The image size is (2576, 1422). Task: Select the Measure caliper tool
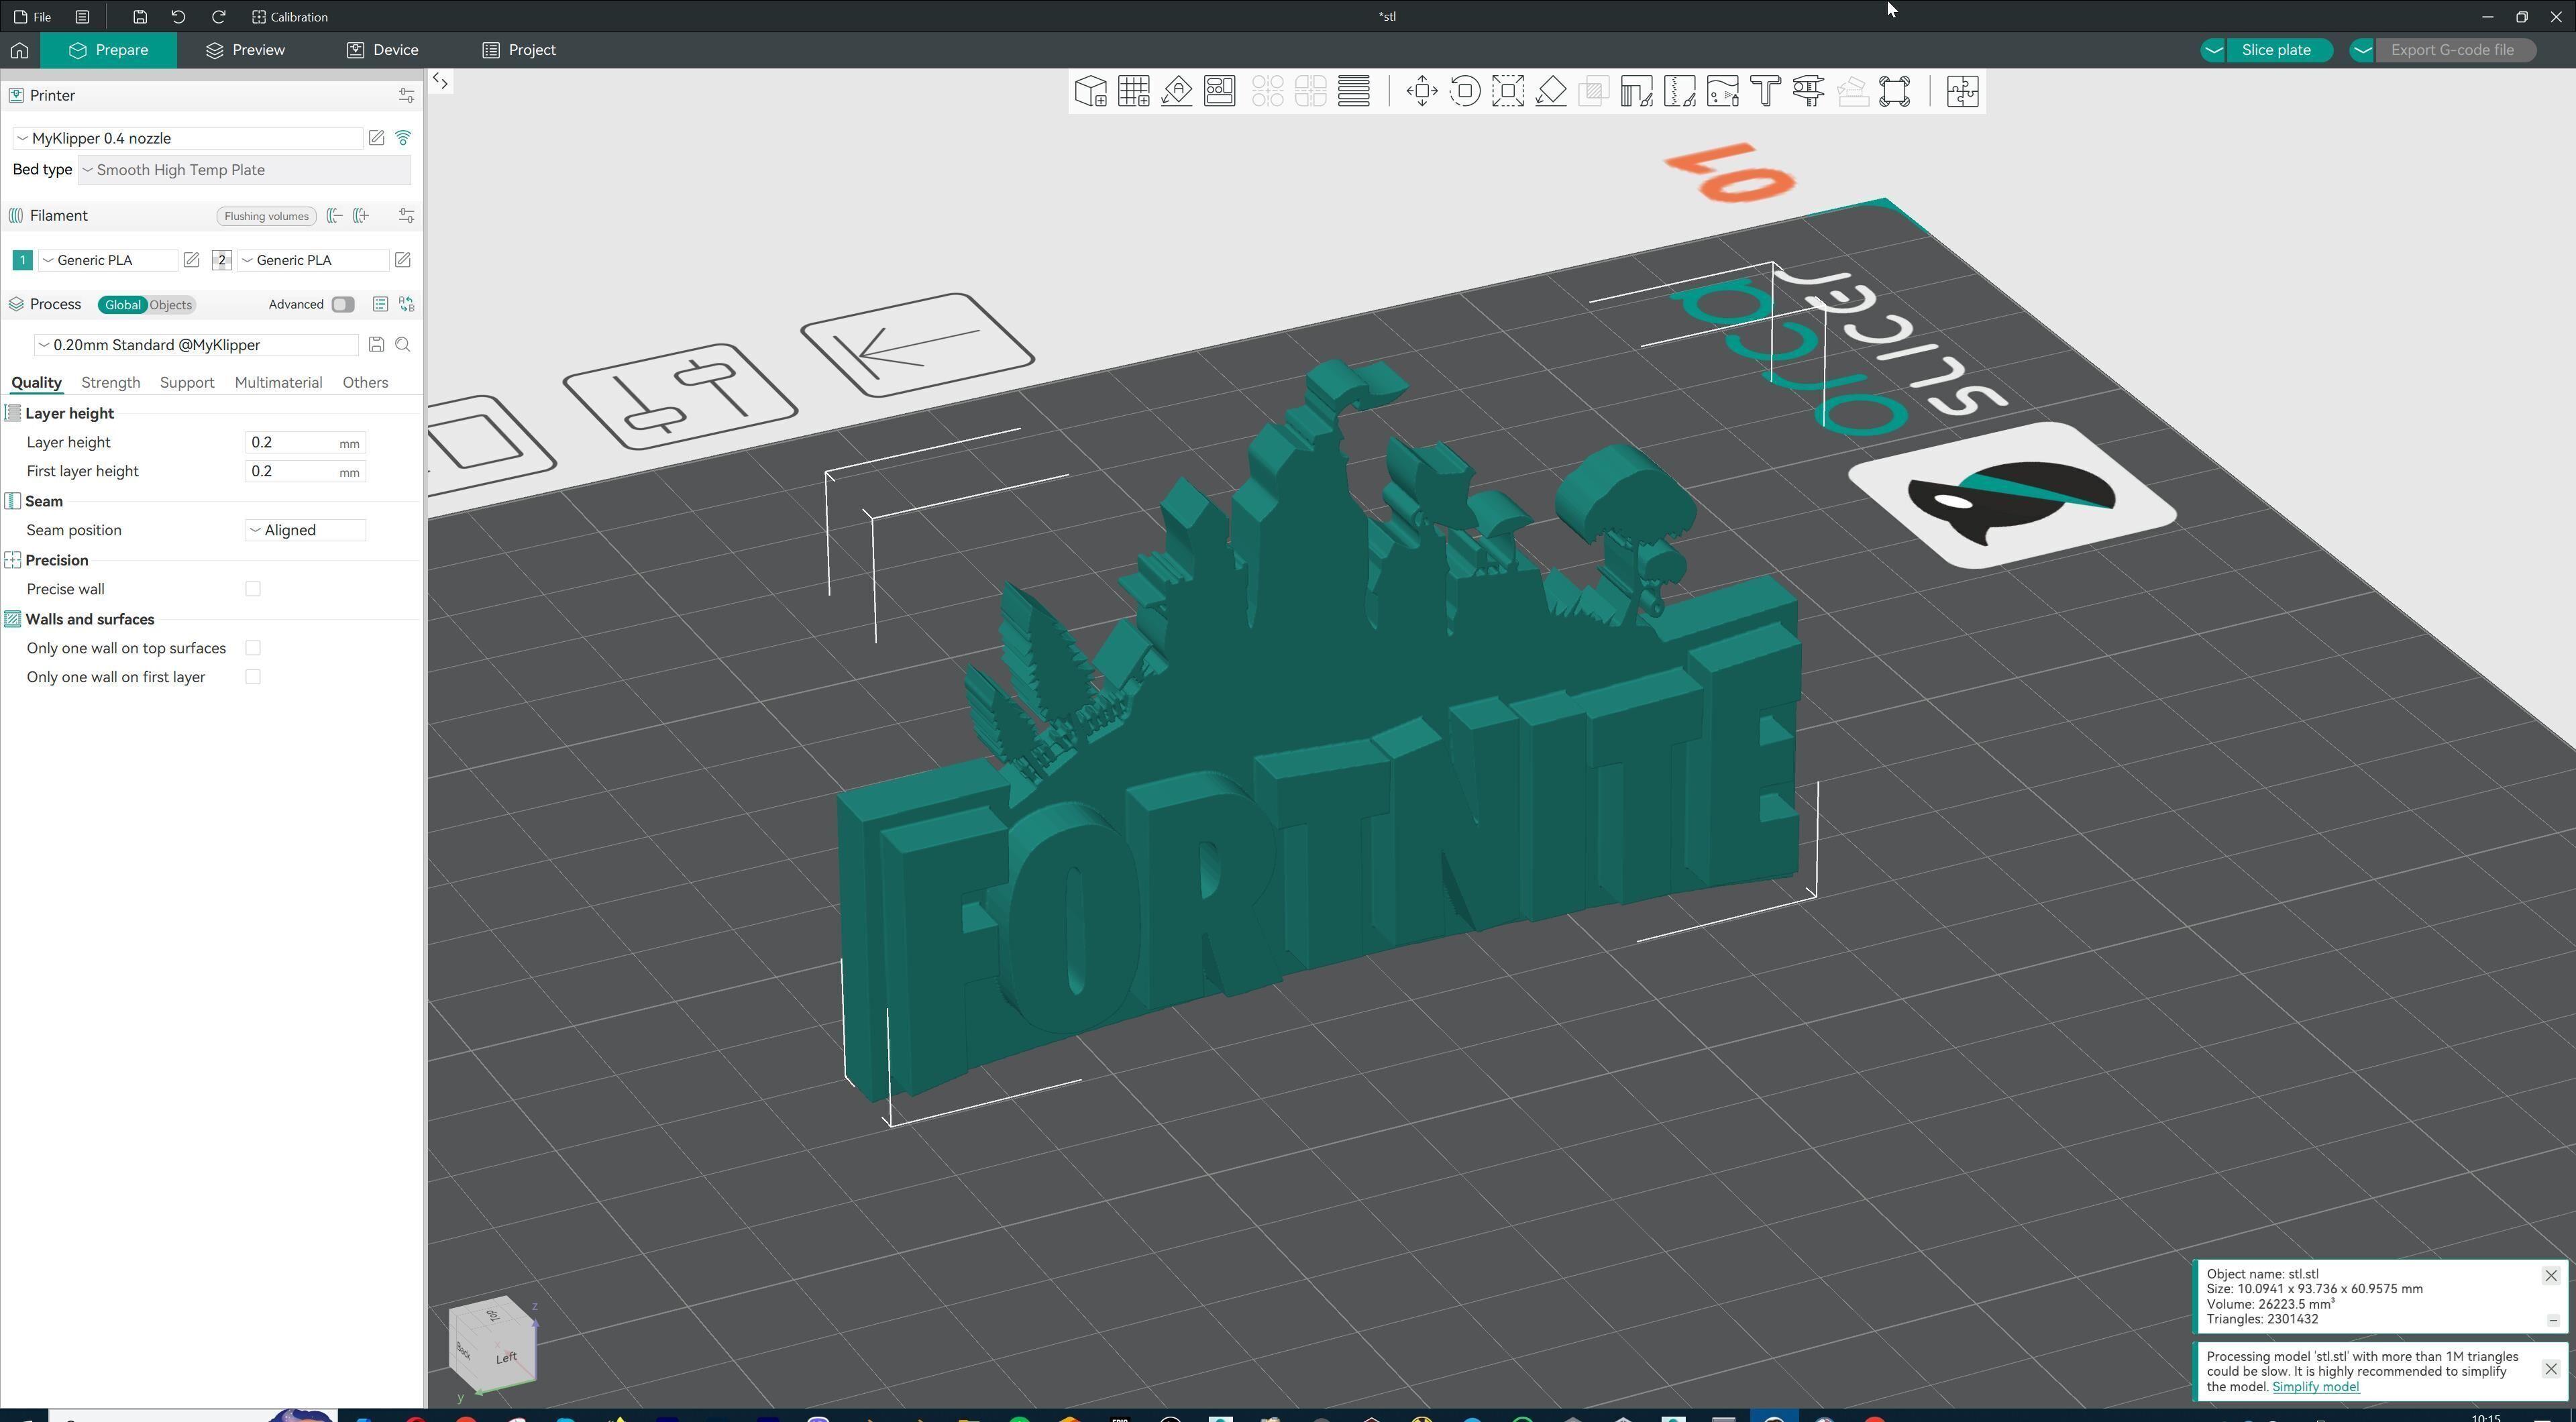click(1809, 91)
